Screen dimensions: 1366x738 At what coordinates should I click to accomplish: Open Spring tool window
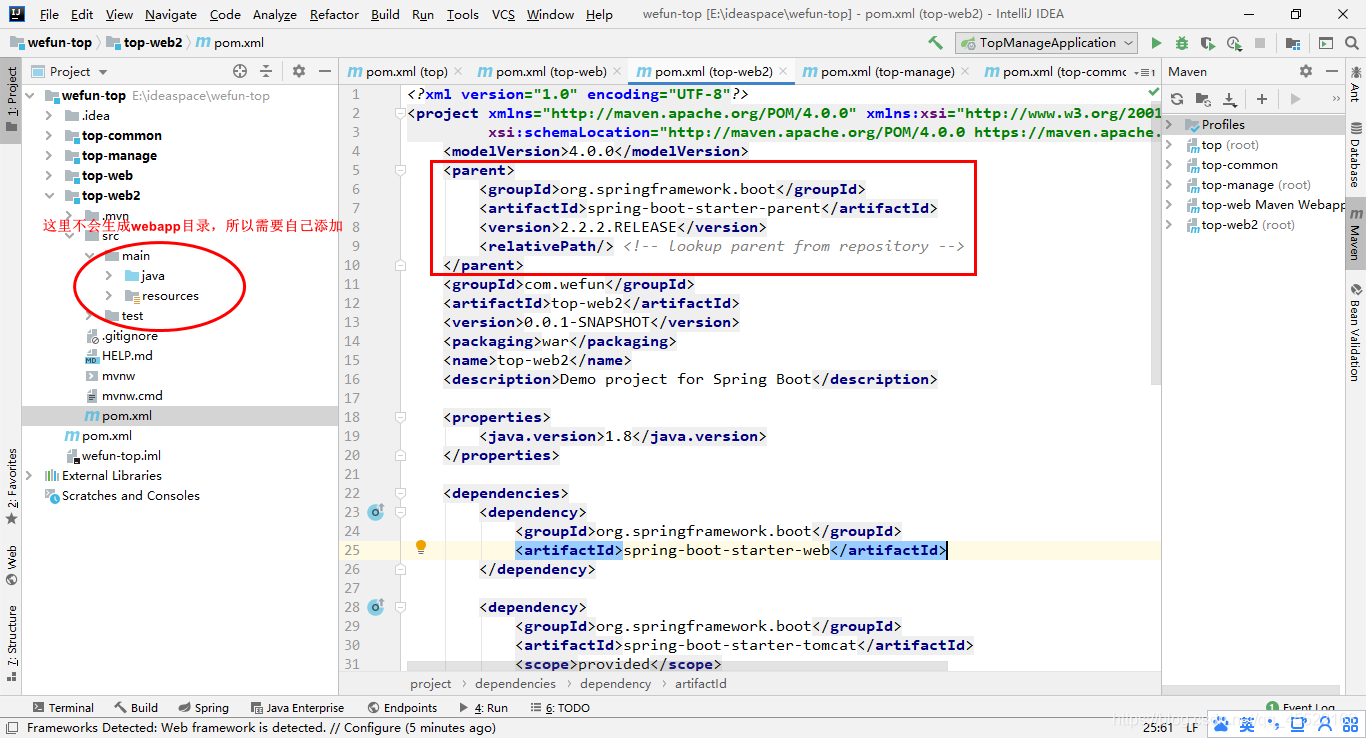pyautogui.click(x=203, y=708)
